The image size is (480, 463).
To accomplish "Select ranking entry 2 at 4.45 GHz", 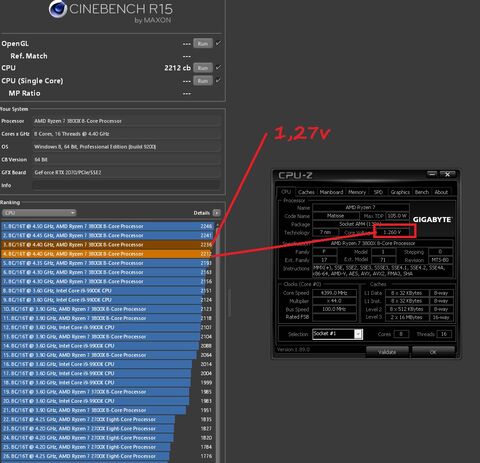I will (108, 236).
